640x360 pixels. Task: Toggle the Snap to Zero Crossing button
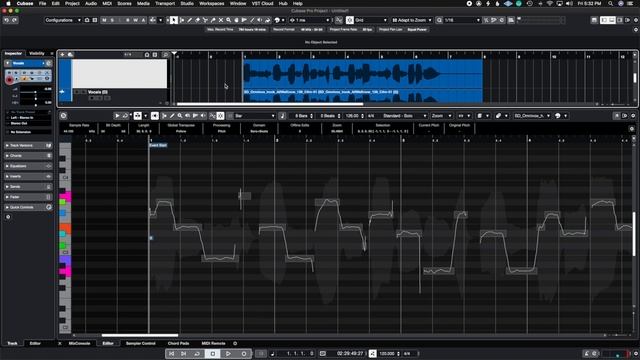pyautogui.click(x=339, y=20)
